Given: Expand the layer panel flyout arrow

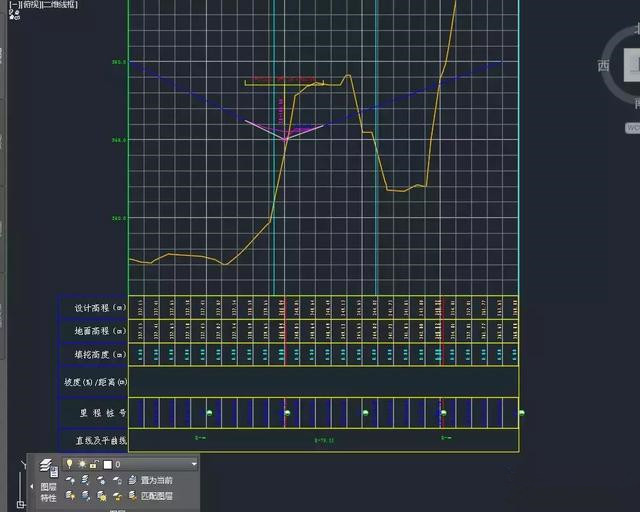Looking at the screenshot, I should [x=32, y=486].
